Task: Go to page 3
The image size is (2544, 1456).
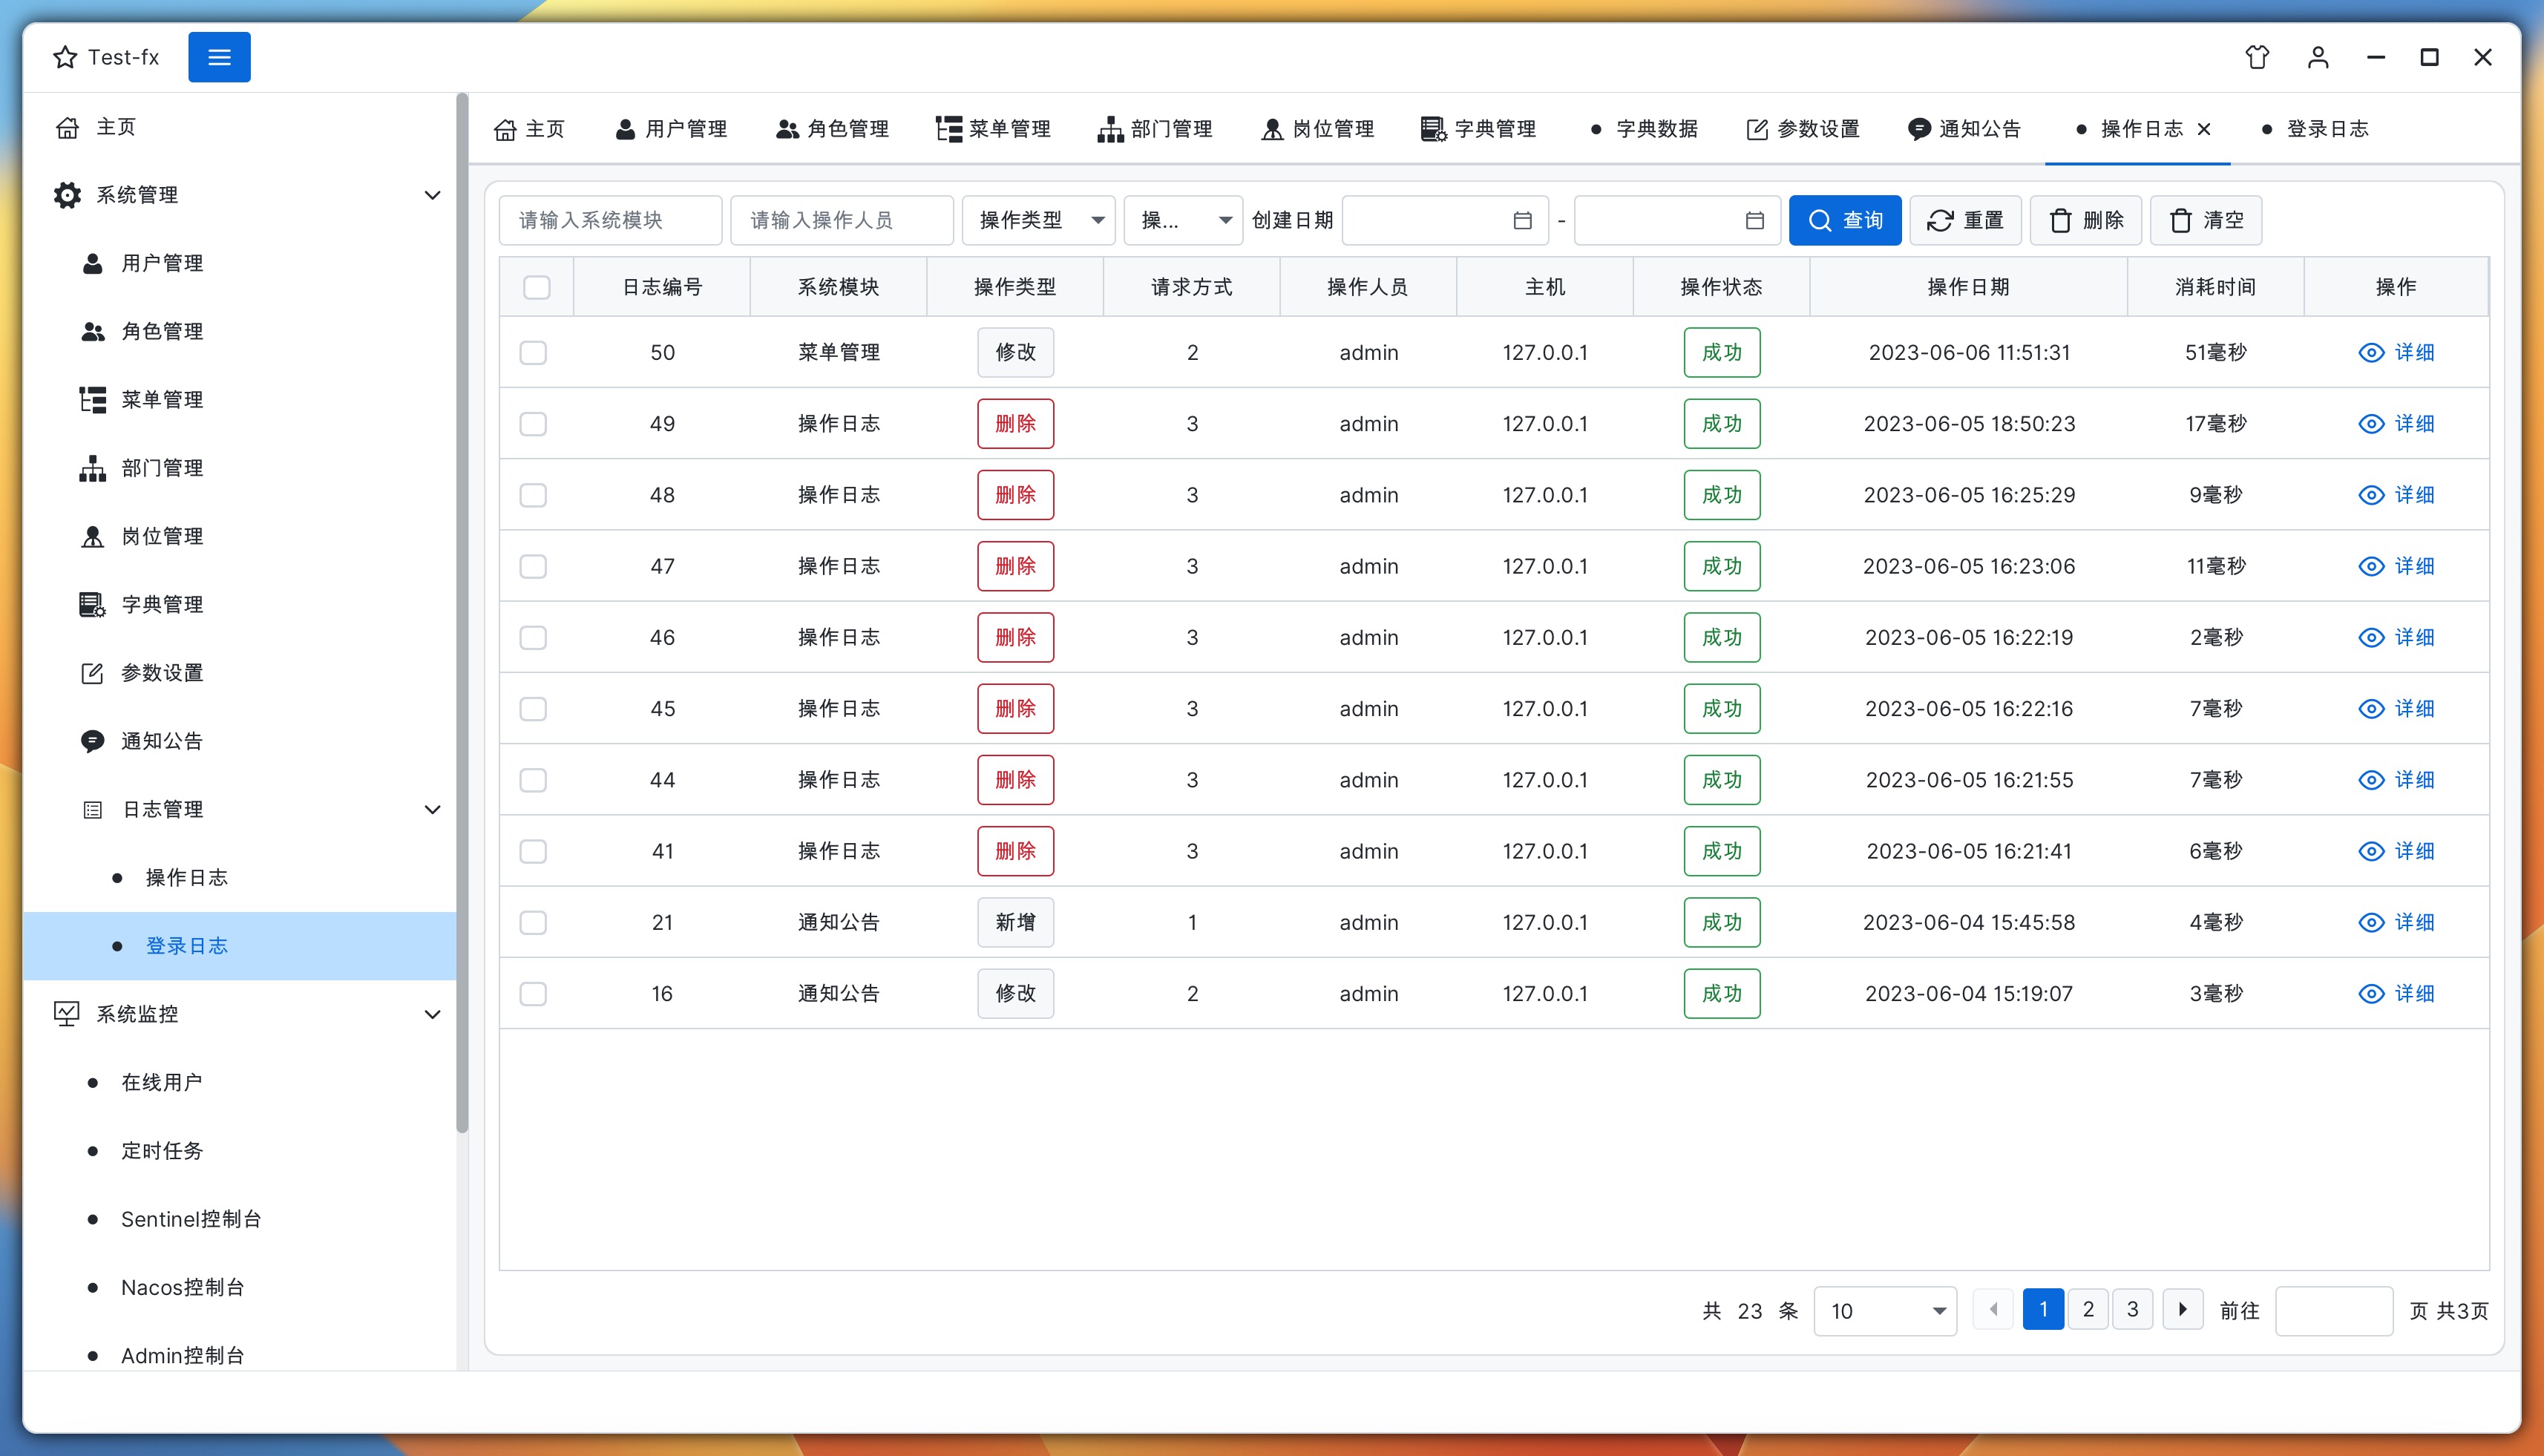Action: point(2132,1309)
